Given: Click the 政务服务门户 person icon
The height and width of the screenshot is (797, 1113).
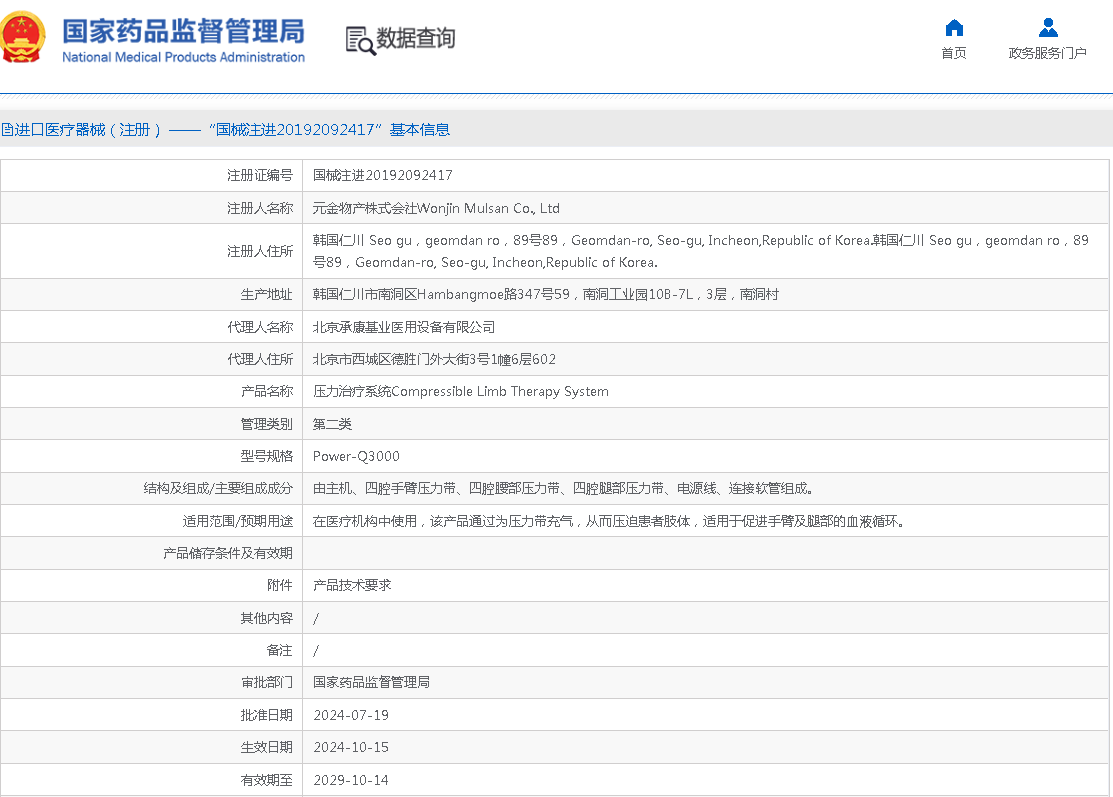Looking at the screenshot, I should 1047,27.
